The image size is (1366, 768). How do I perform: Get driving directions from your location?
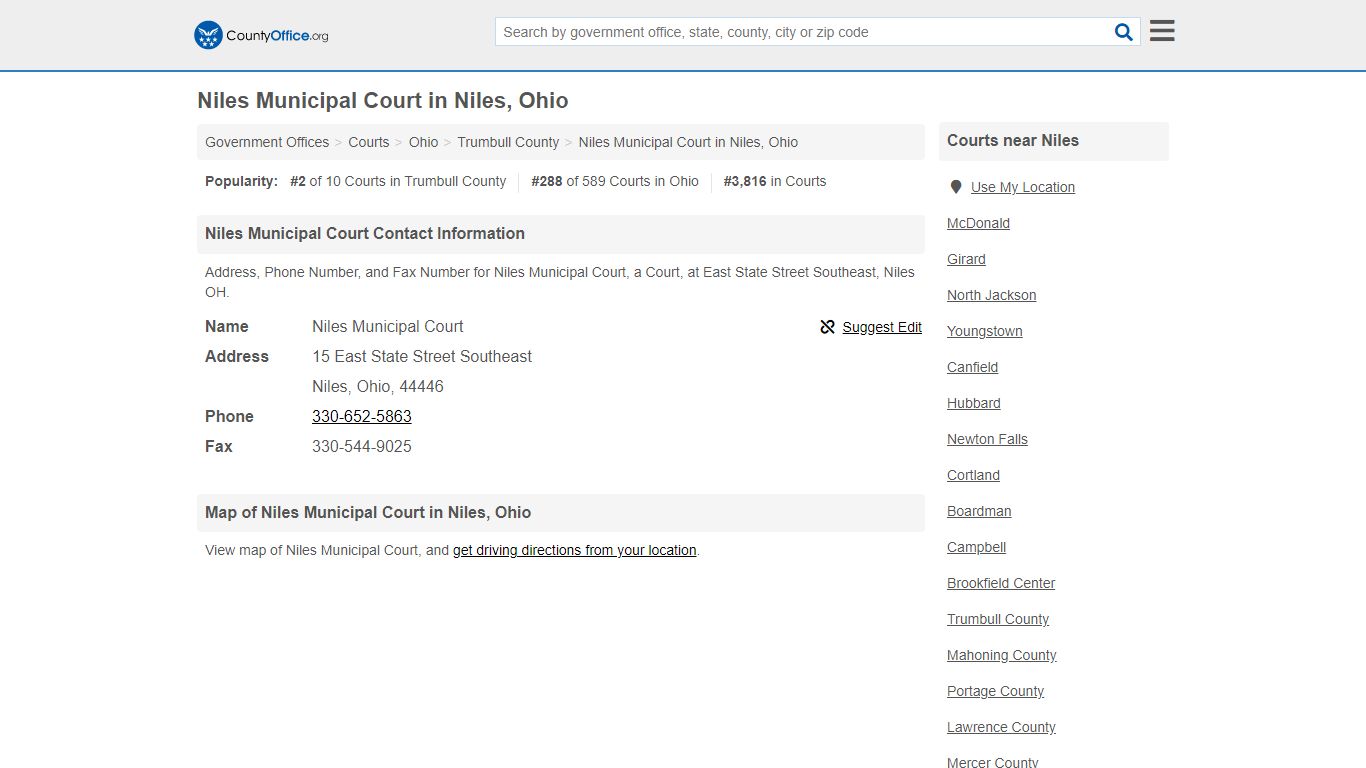(575, 550)
